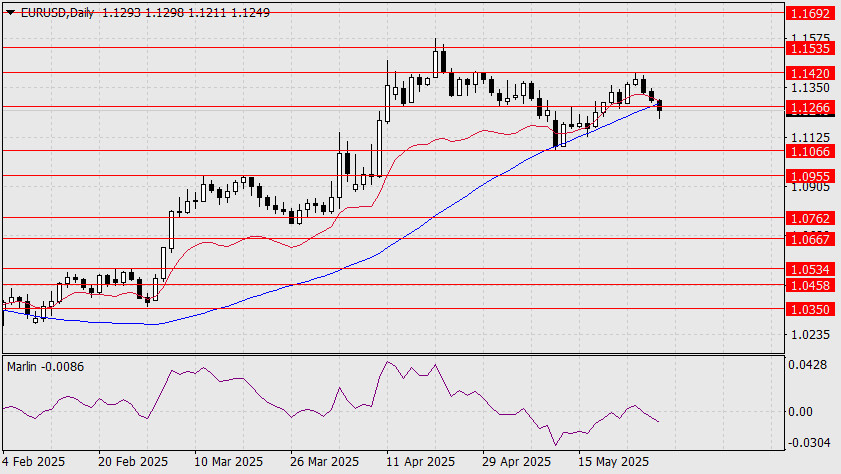Select the 1.0534 price level label
Image resolution: width=841 pixels, height=474 pixels.
tap(810, 269)
